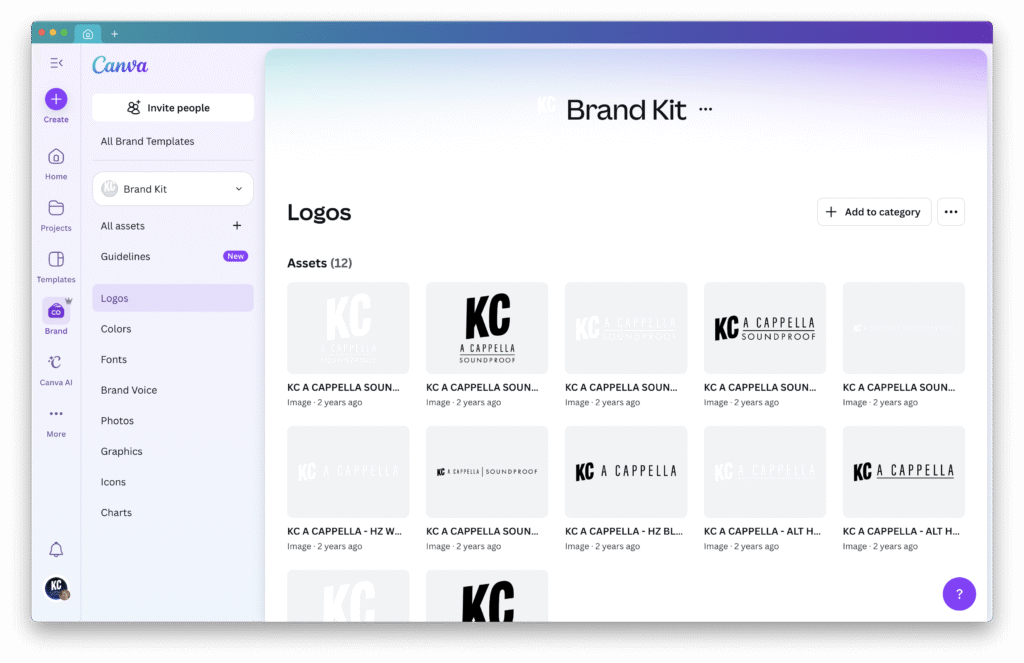Click the Canva logo
Image resolution: width=1024 pixels, height=663 pixels.
pyautogui.click(x=120, y=65)
